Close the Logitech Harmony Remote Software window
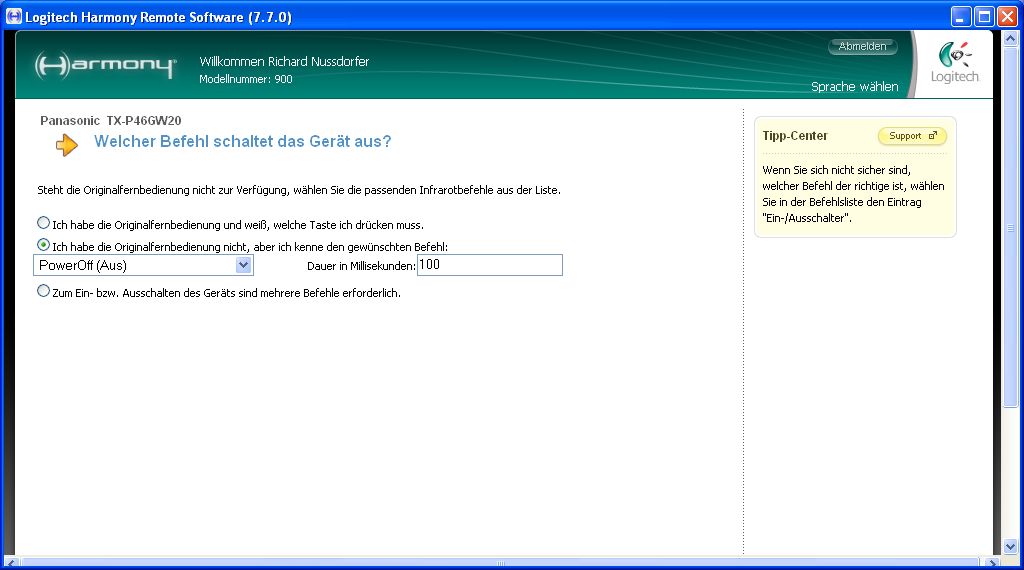The image size is (1024, 570). pos(1007,17)
